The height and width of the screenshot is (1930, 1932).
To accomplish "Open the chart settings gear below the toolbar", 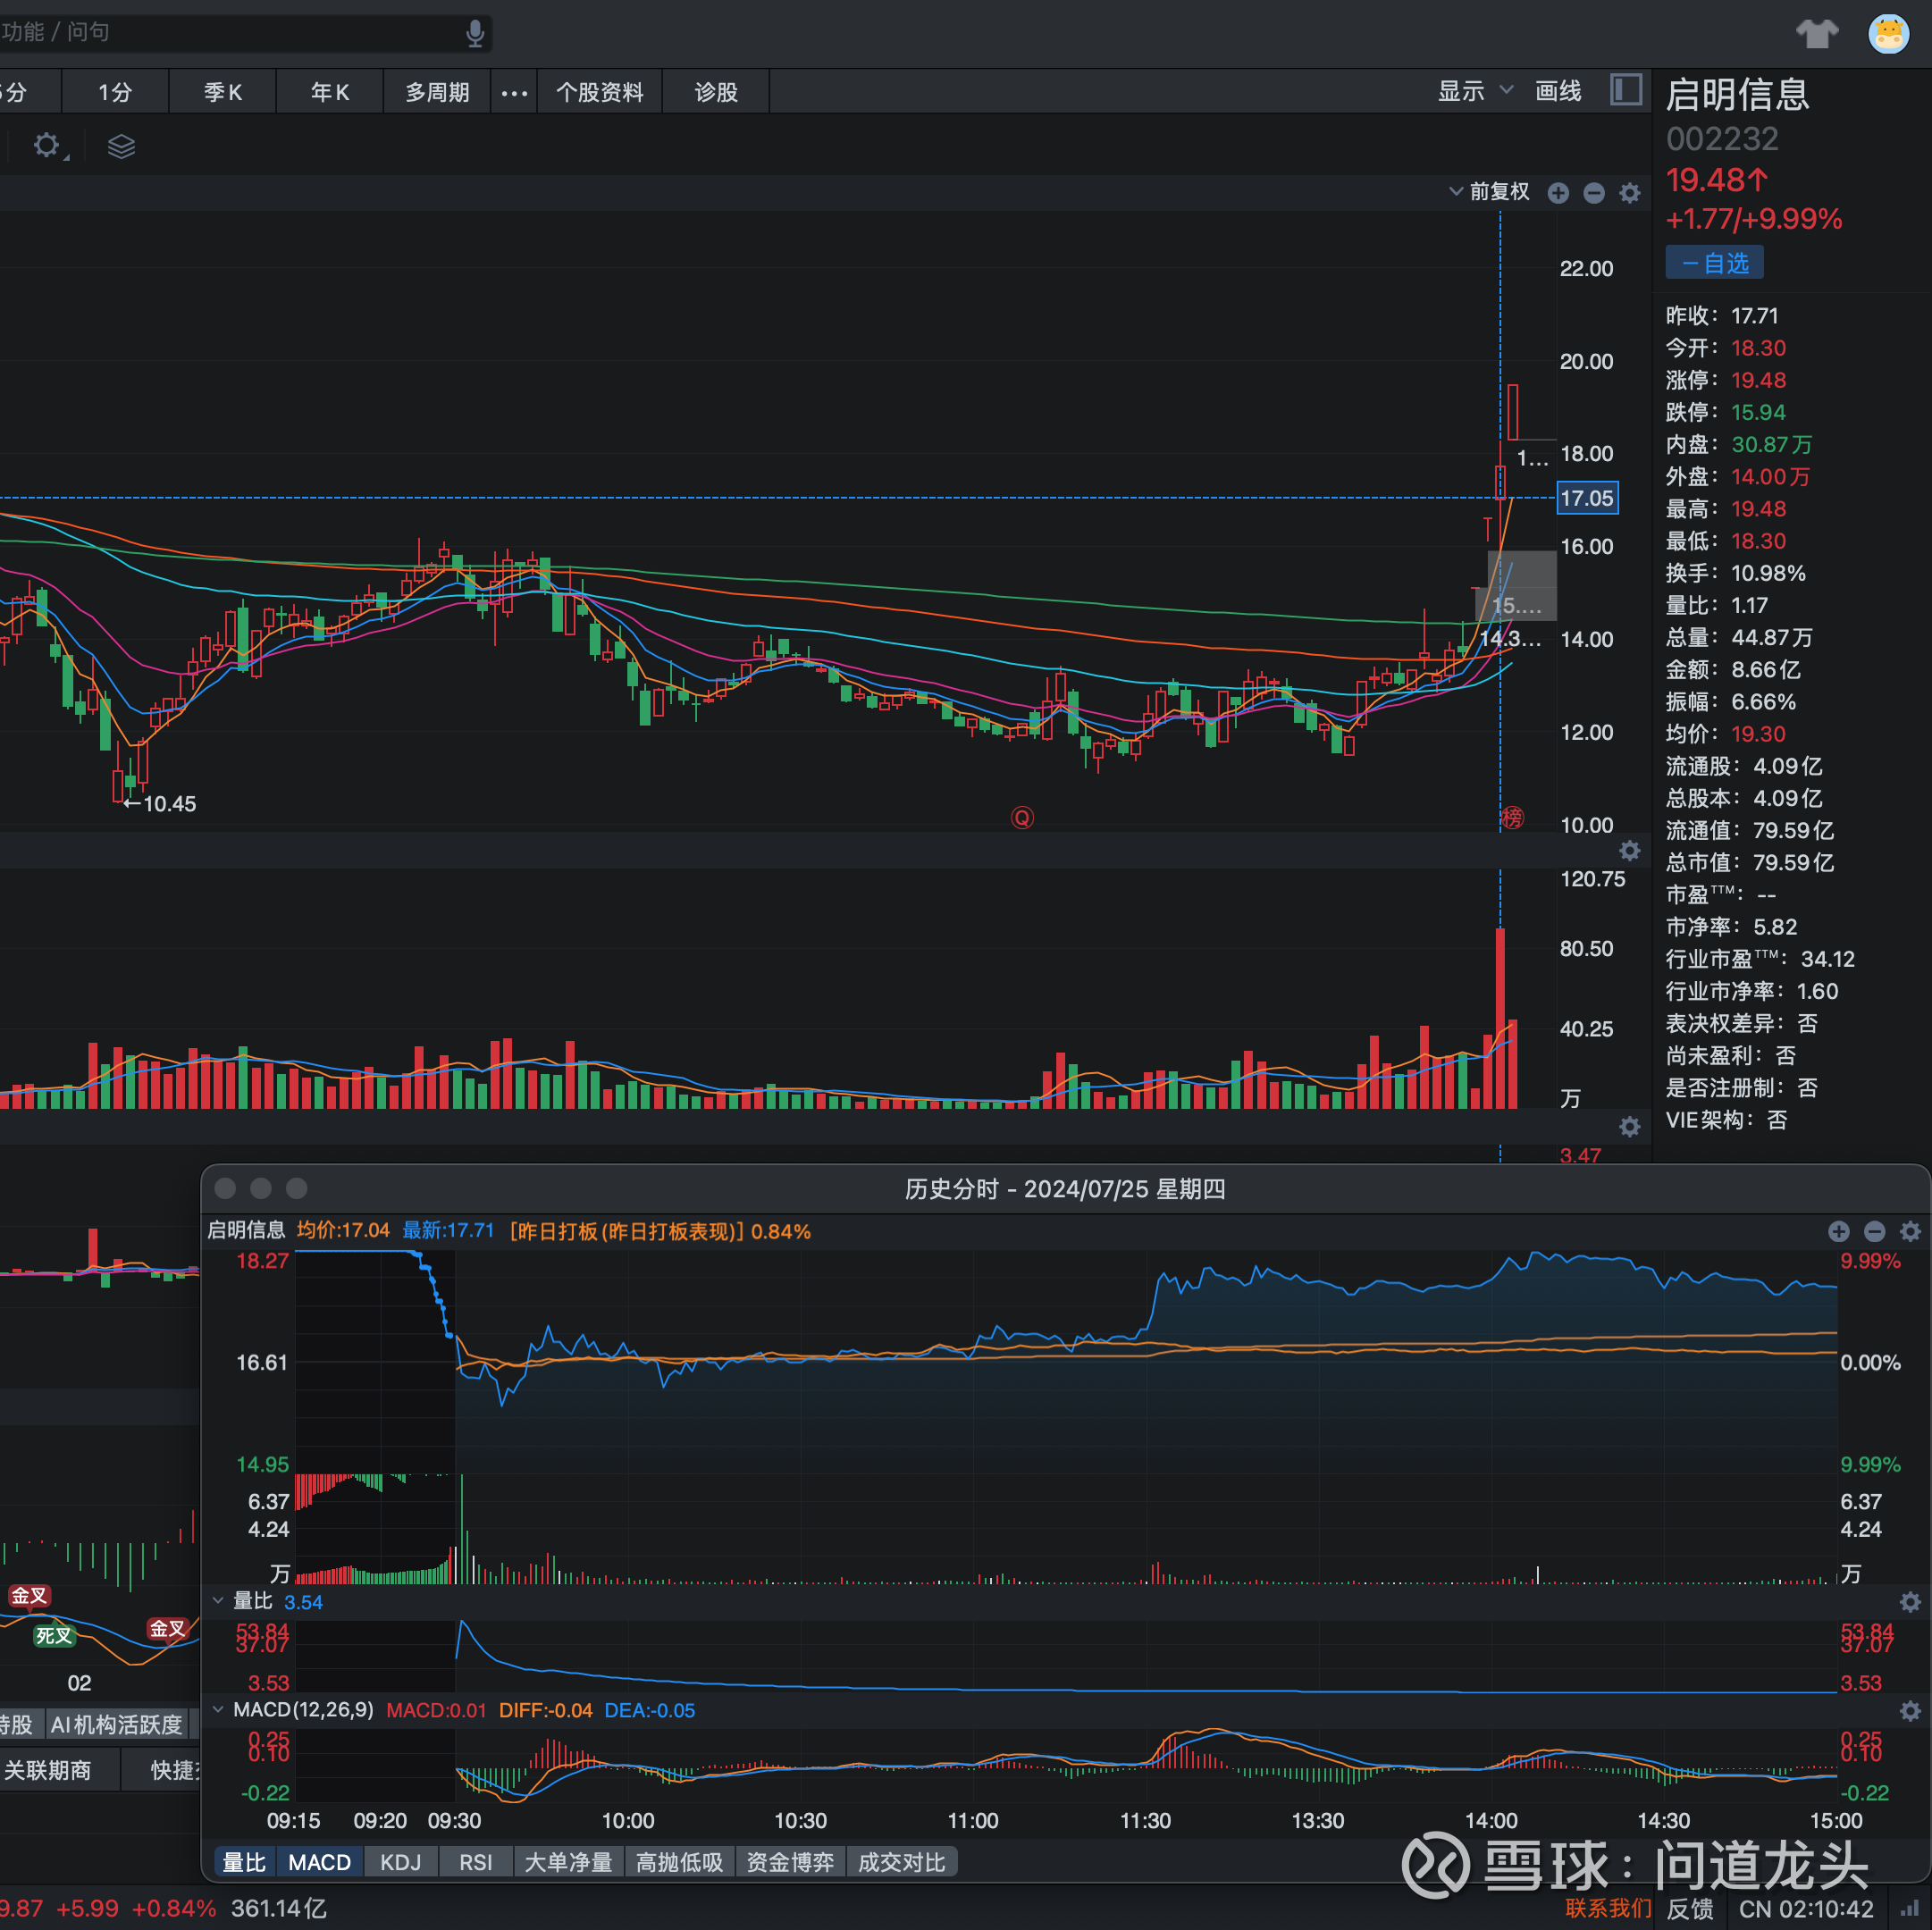I will tap(46, 146).
